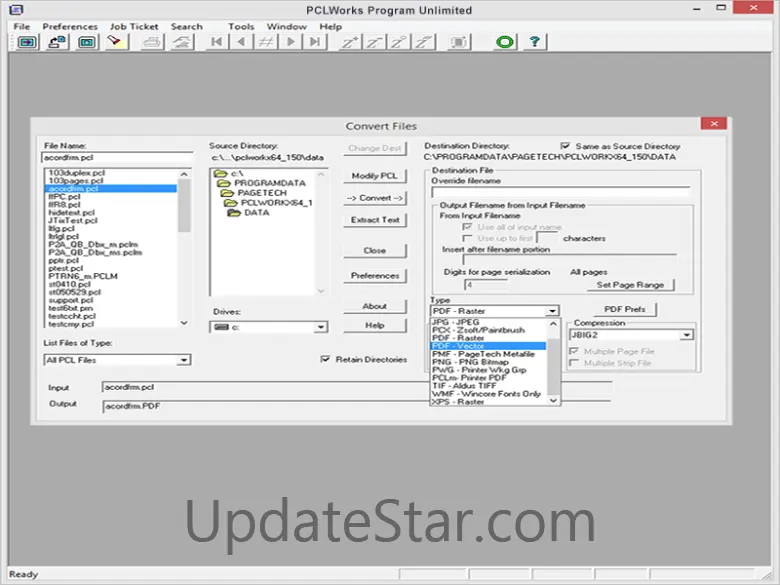780x585 pixels.
Task: Open the Window menu
Action: [287, 26]
